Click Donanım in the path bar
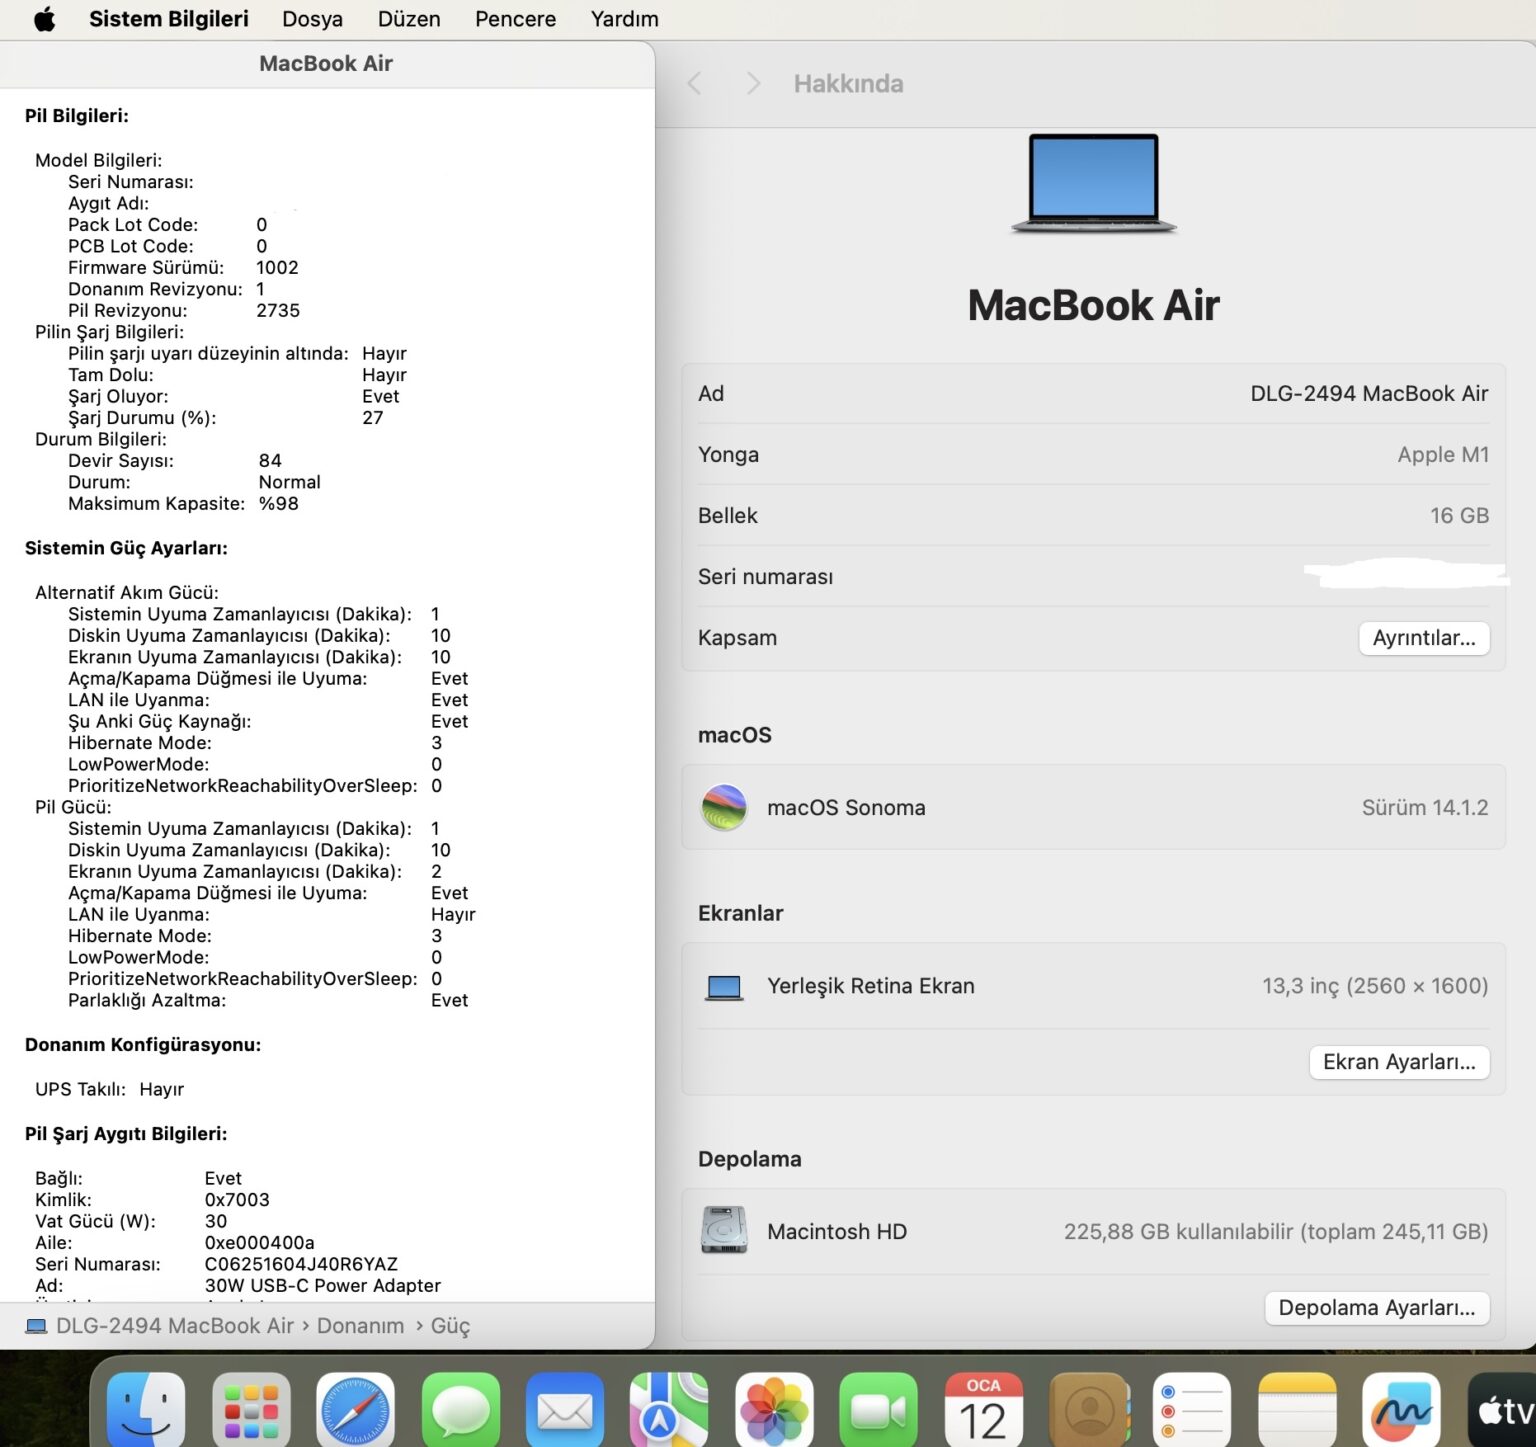1536x1447 pixels. tap(360, 1326)
